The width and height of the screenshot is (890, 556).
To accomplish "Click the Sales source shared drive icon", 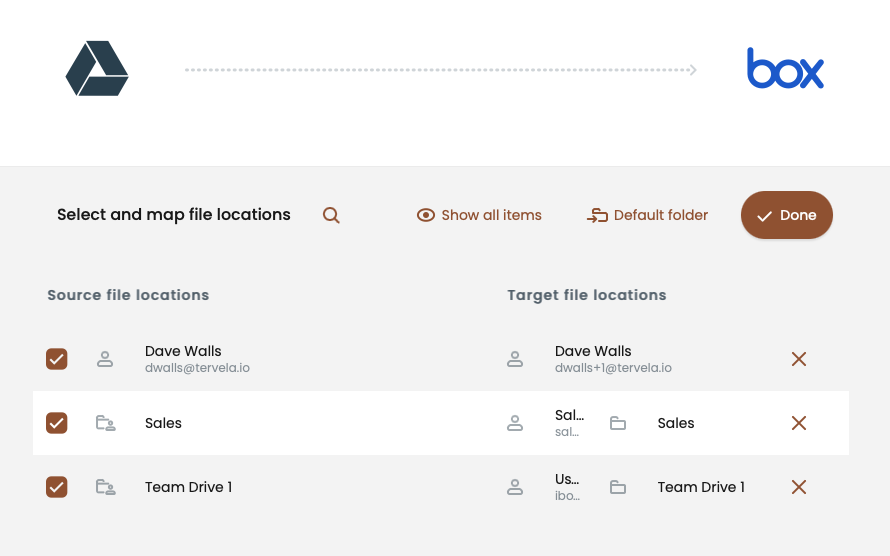I will click(105, 423).
